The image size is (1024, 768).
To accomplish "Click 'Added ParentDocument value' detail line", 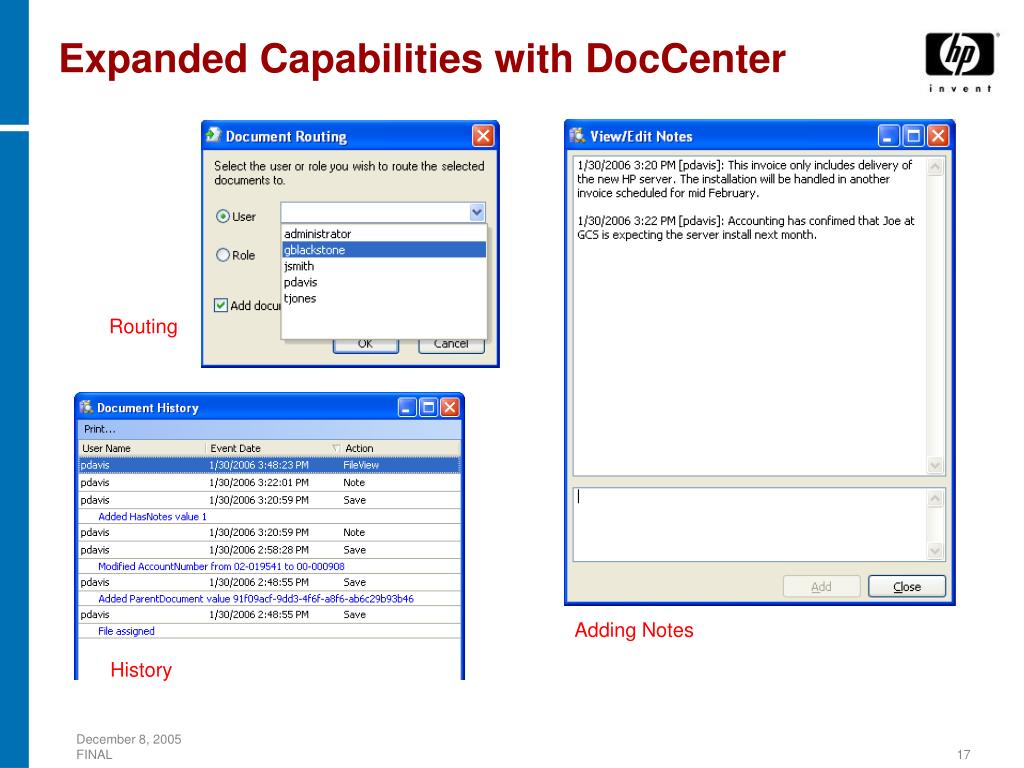I will coord(255,599).
